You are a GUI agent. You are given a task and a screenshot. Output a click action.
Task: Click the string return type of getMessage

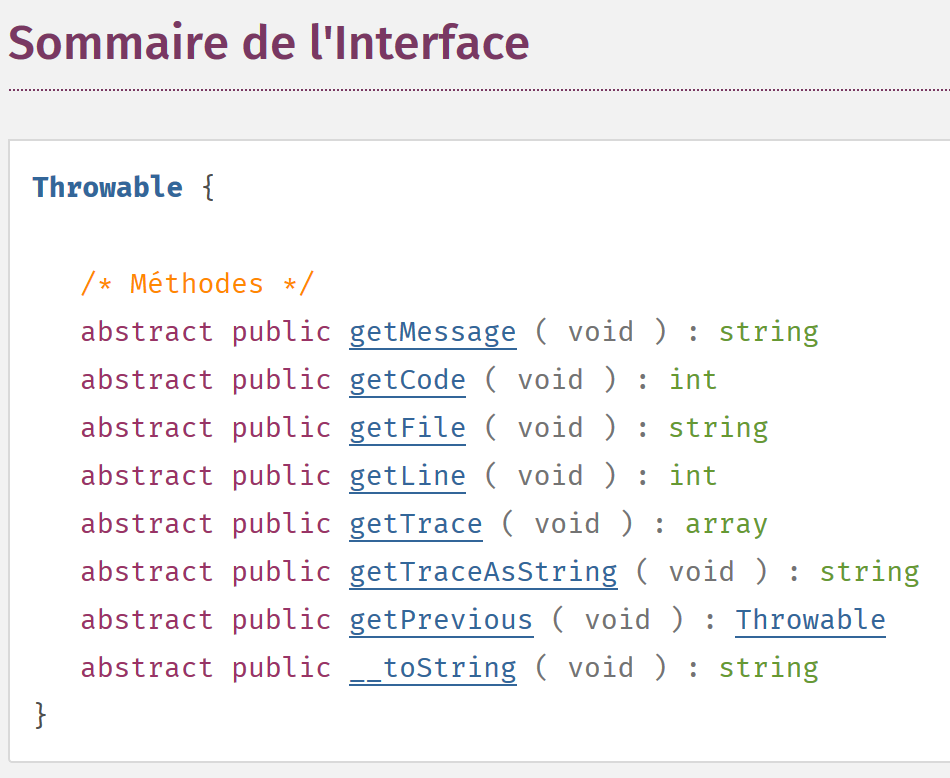point(768,332)
